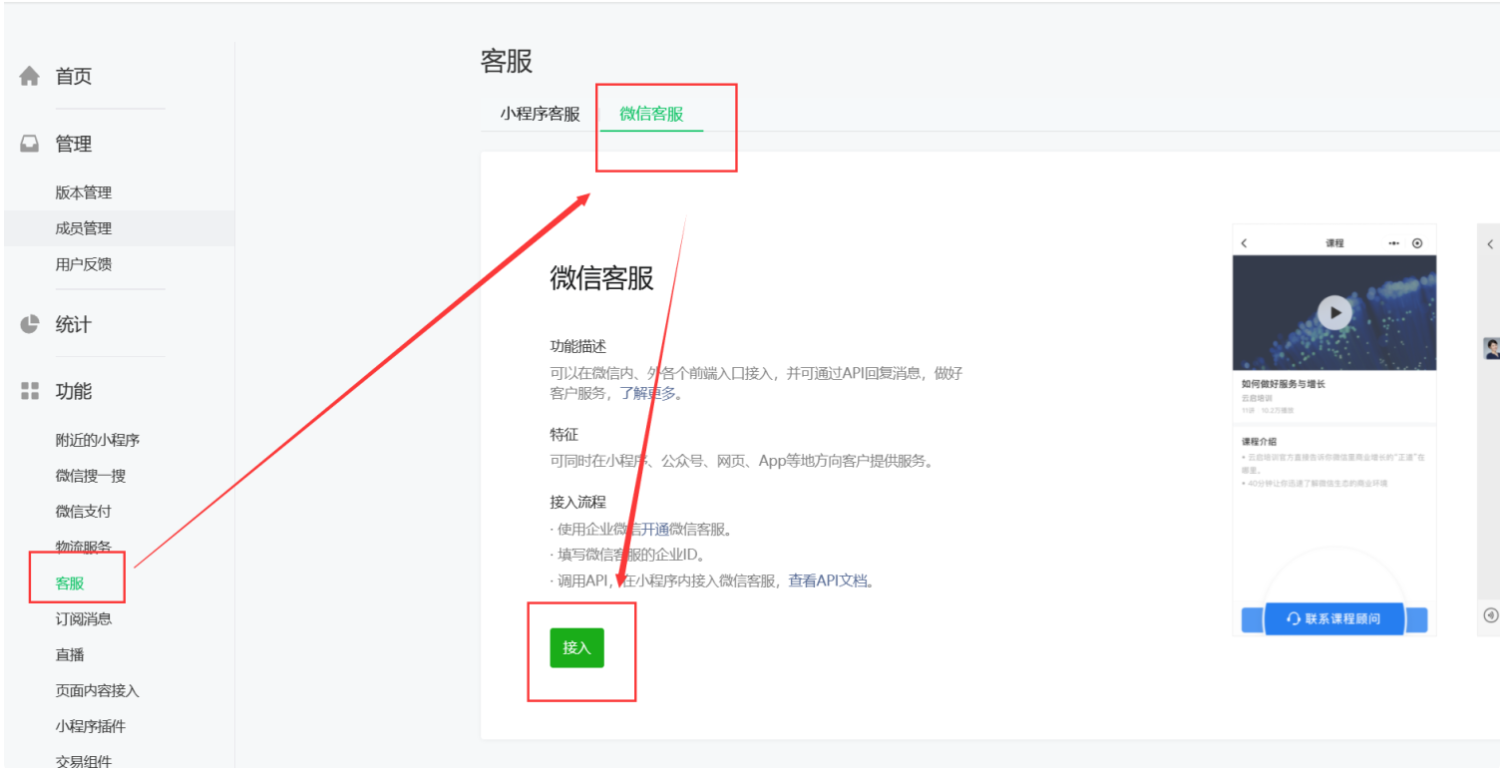Open the 首页 home page
The width and height of the screenshot is (1500, 768).
(x=73, y=77)
